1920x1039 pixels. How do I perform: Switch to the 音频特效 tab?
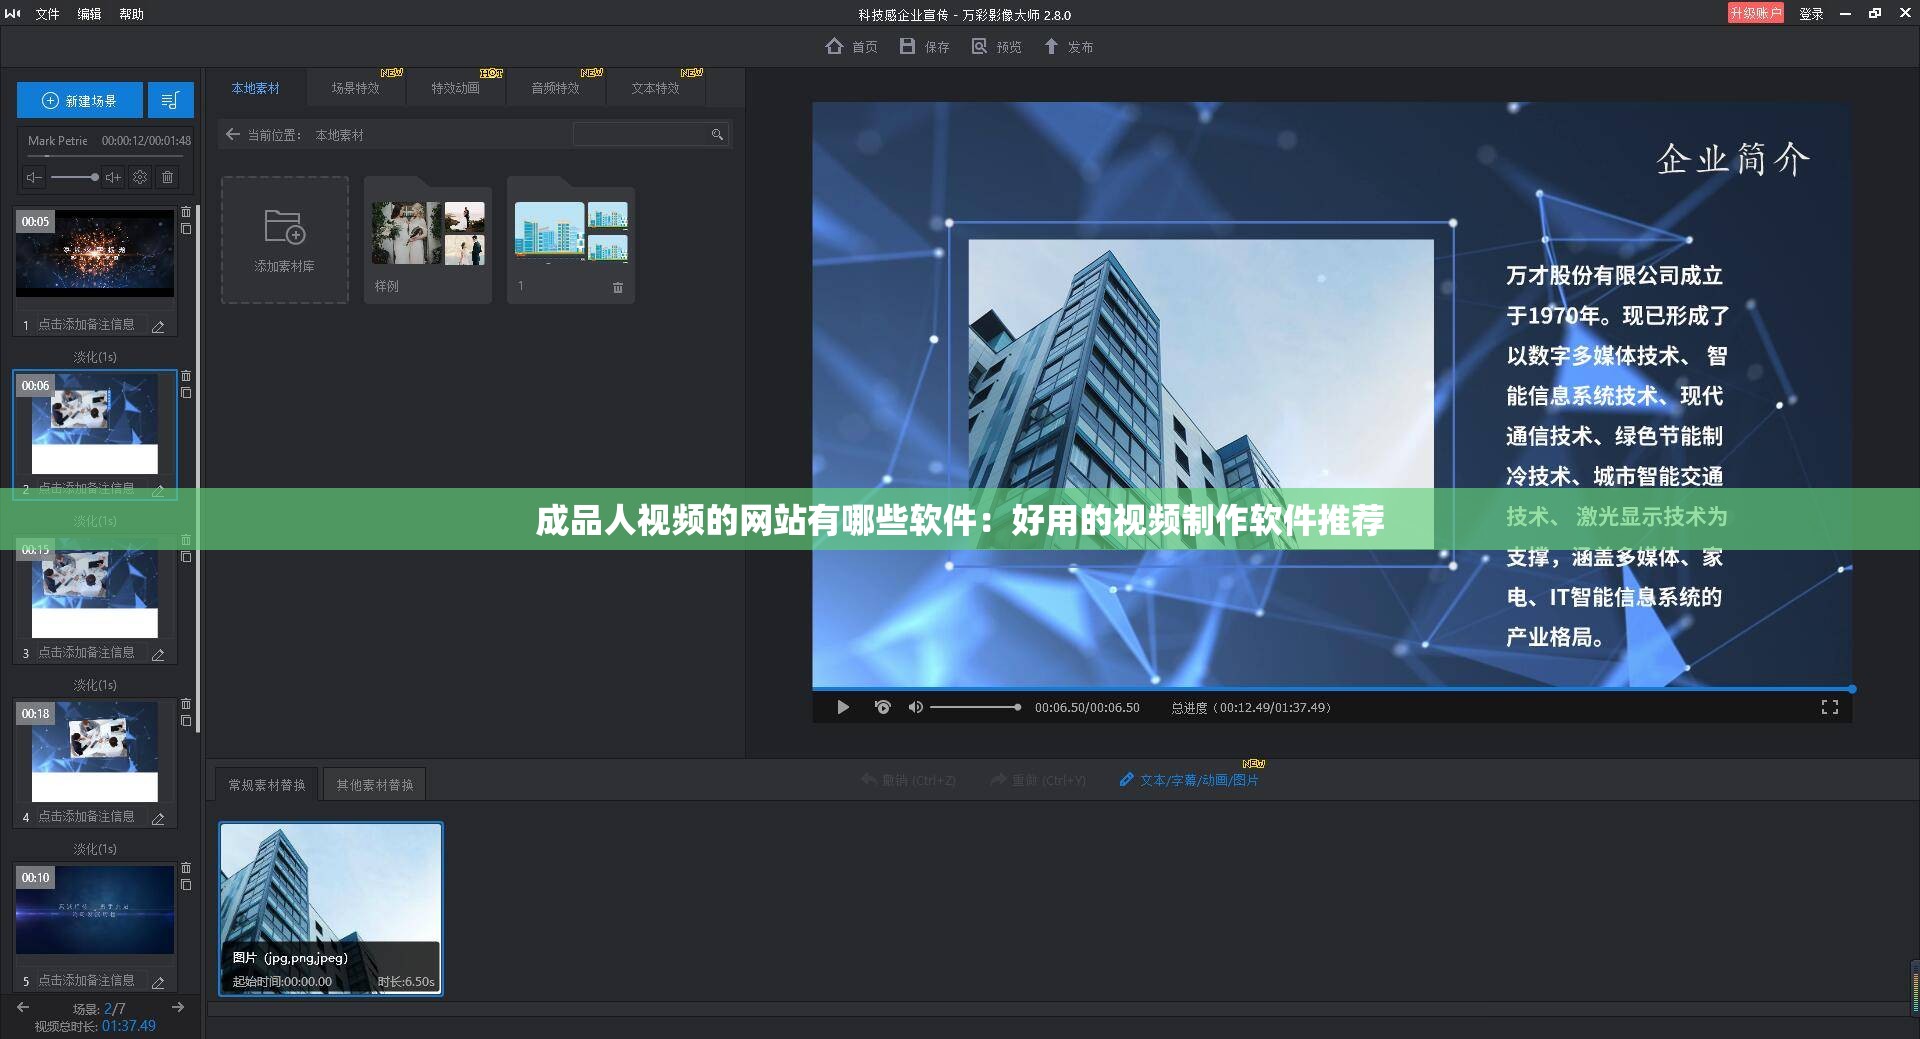[556, 87]
